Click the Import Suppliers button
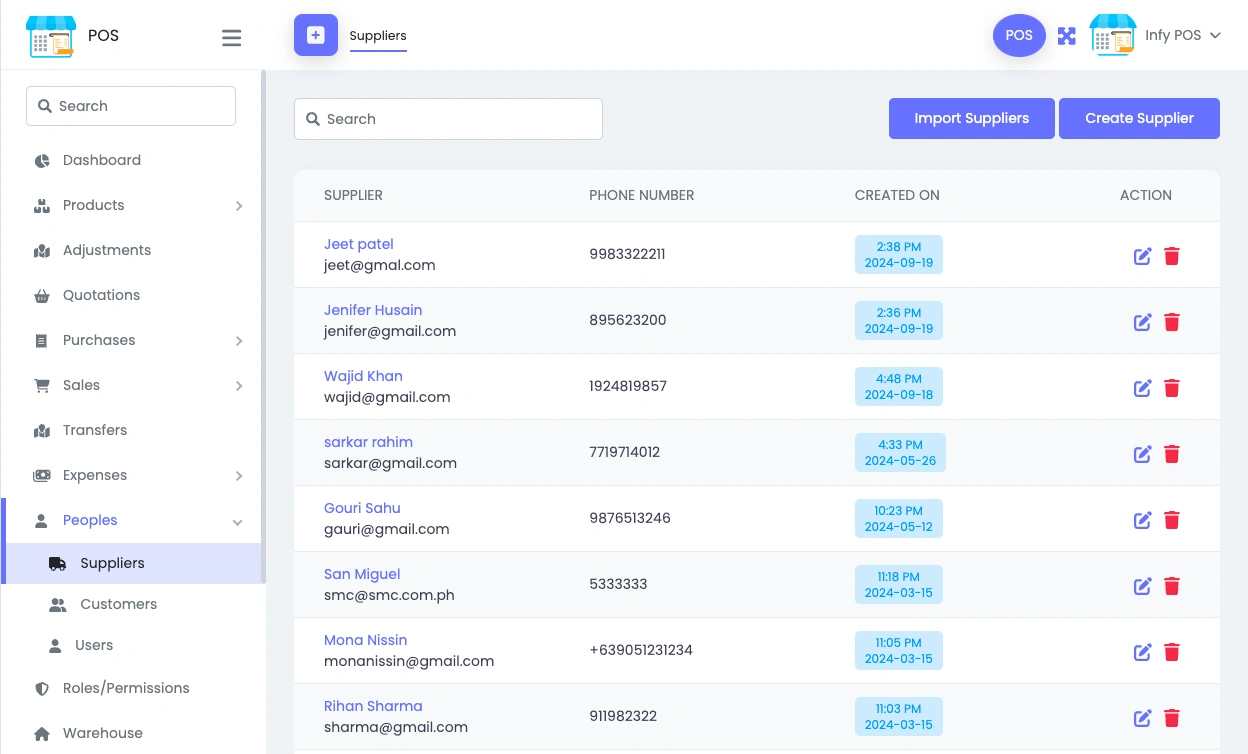This screenshot has height=754, width=1248. 971,118
